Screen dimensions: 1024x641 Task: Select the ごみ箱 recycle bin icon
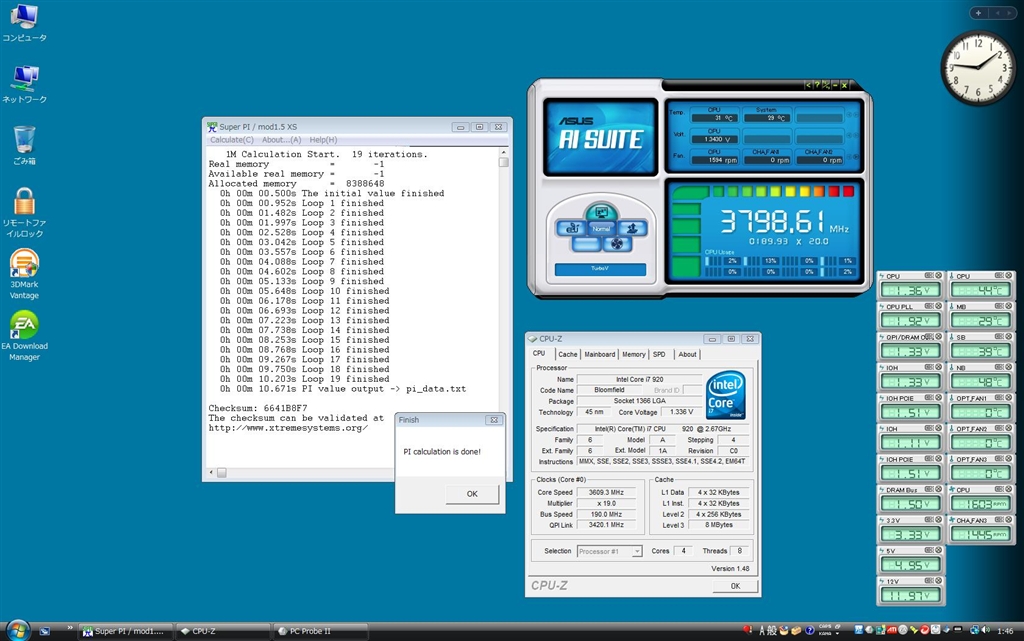(x=24, y=145)
